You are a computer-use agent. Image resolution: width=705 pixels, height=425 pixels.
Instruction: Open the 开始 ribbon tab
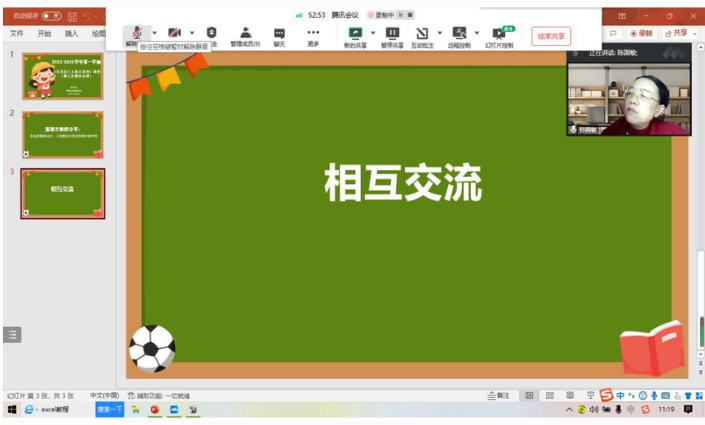tap(44, 33)
